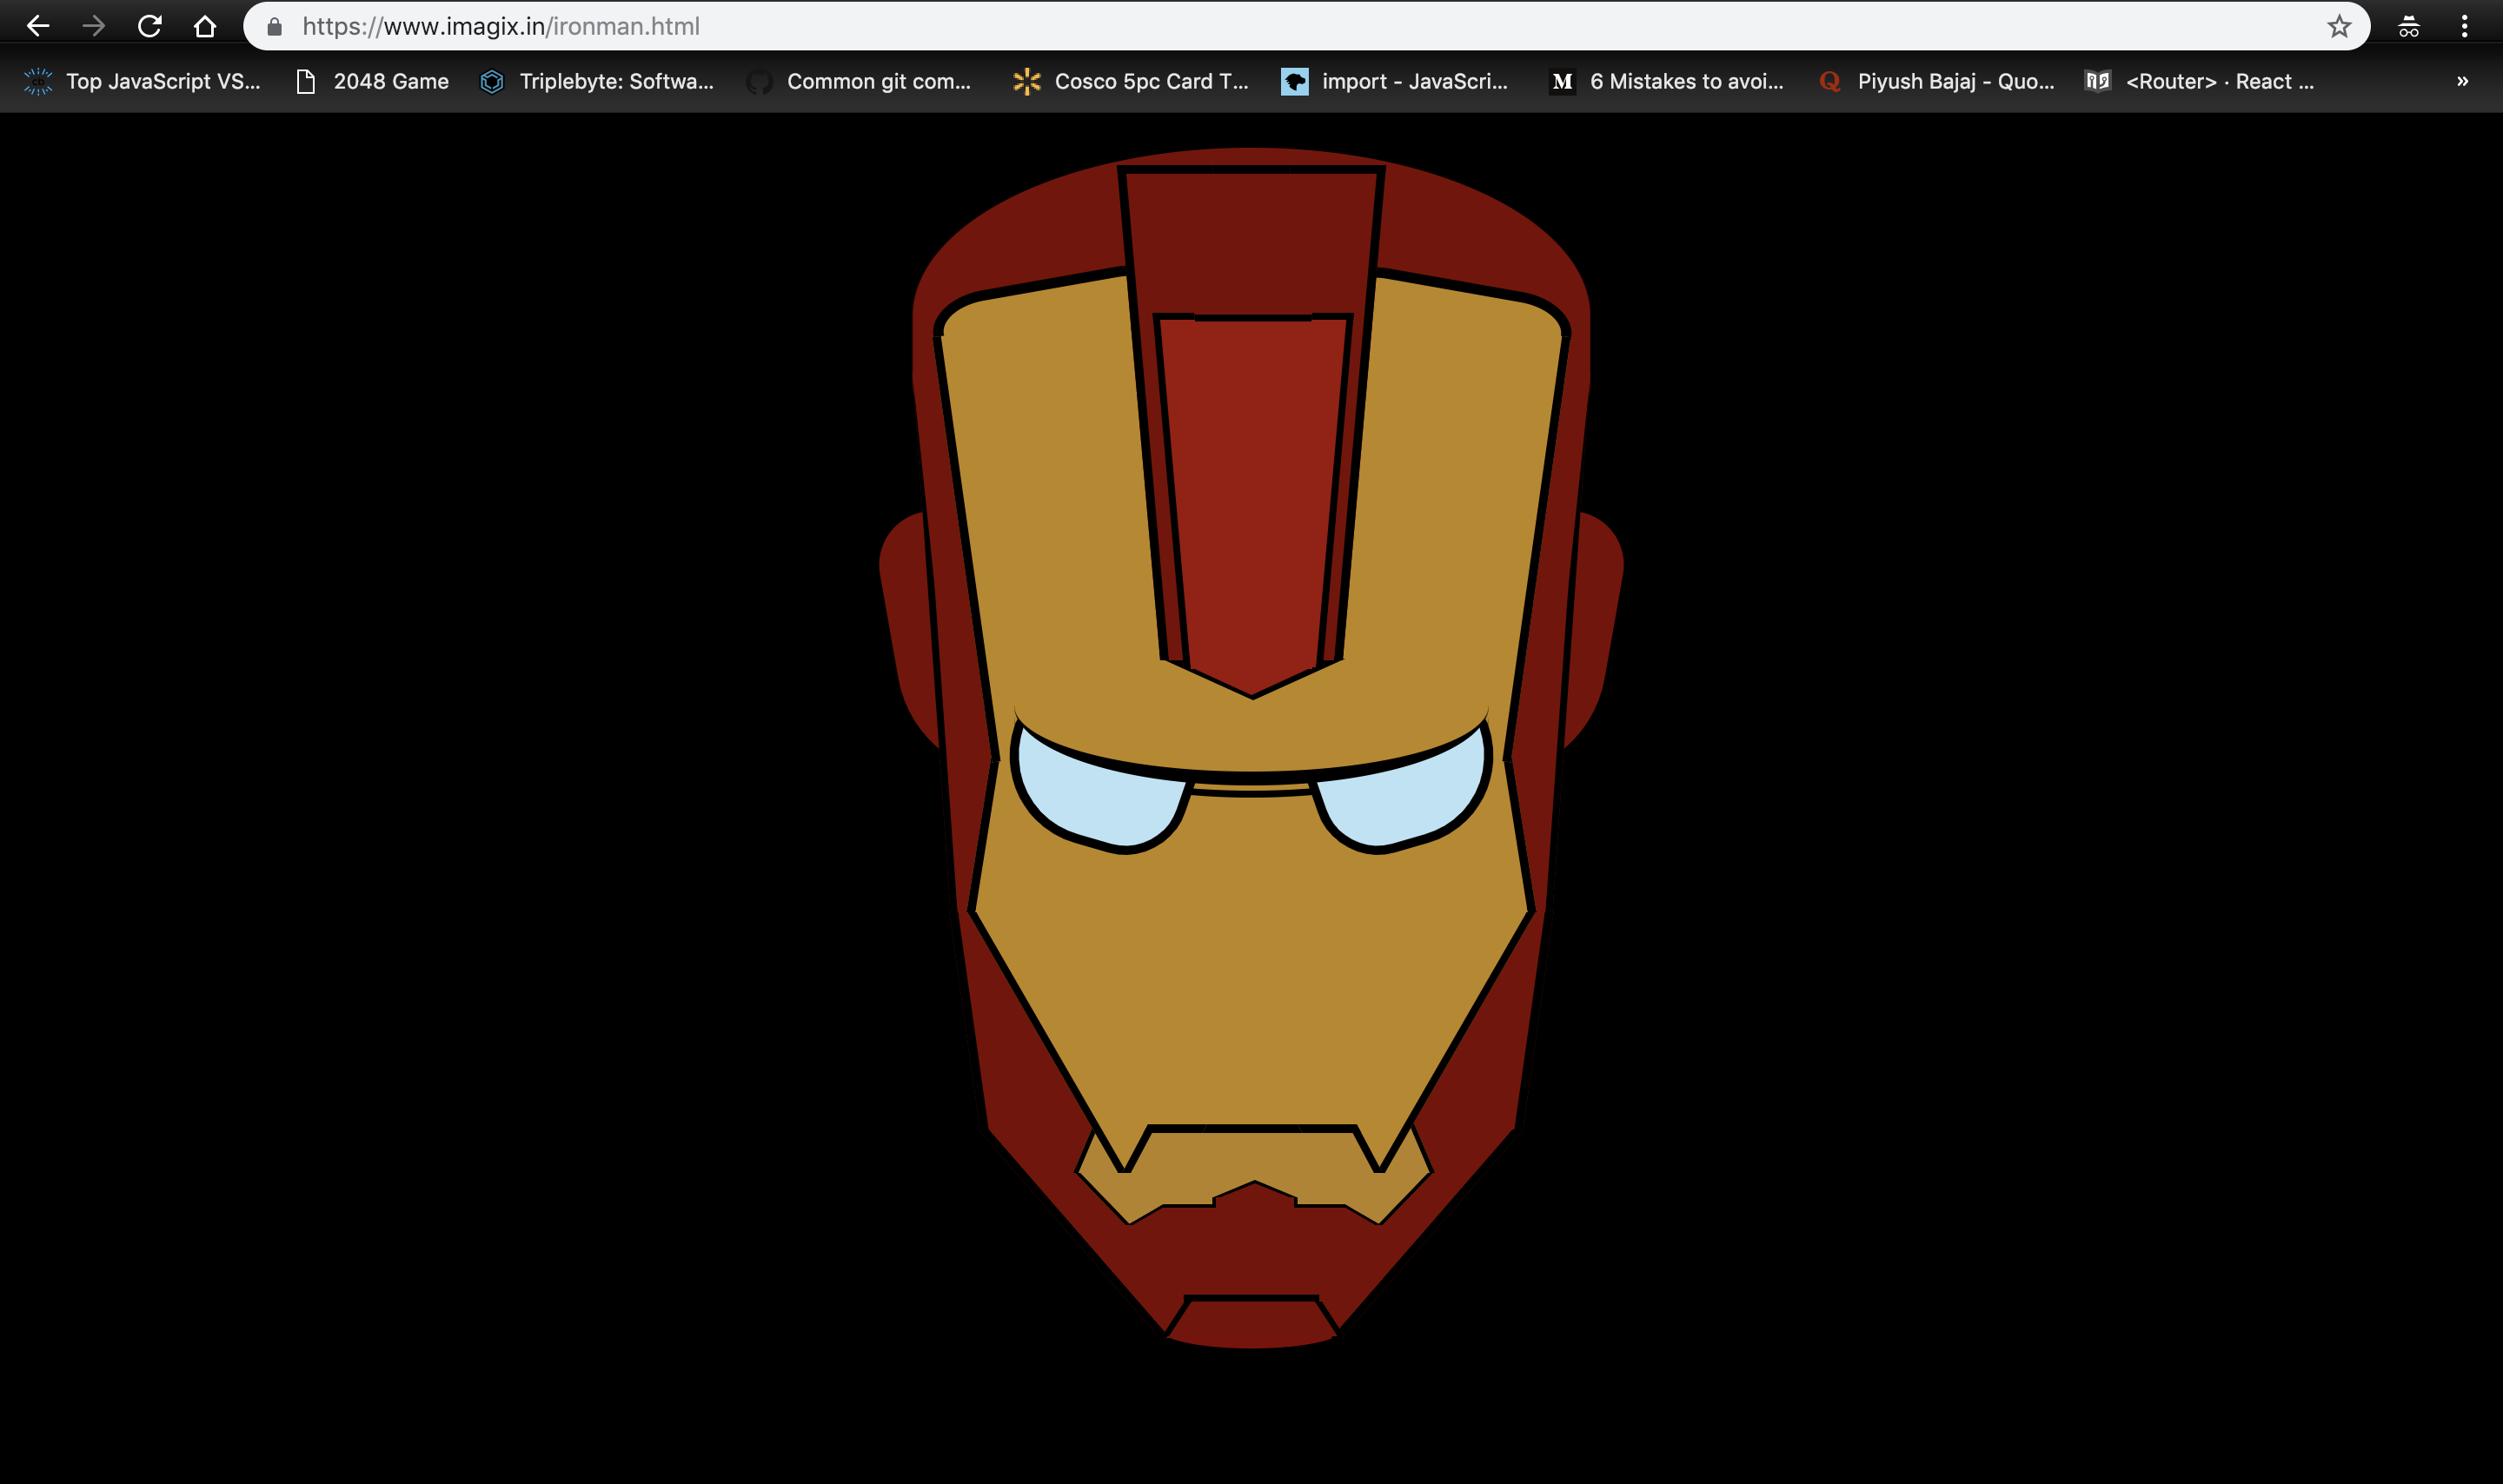Open 6 Mistakes to avoi... bookmark

coord(1666,82)
